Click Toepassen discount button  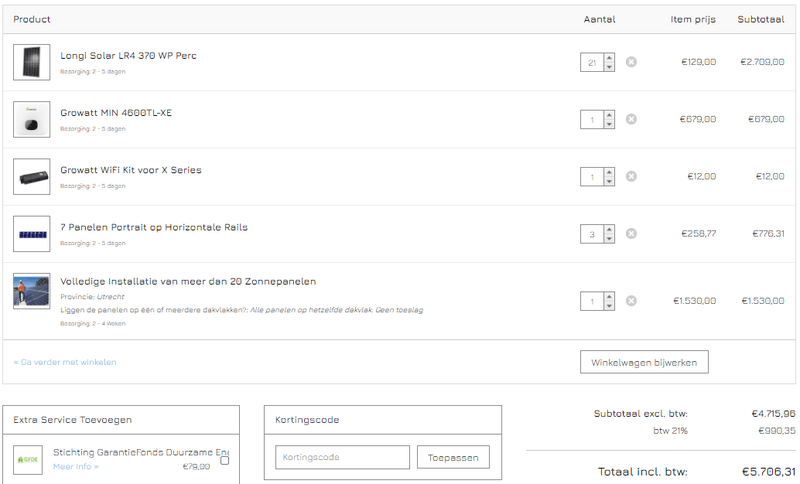pyautogui.click(x=453, y=457)
